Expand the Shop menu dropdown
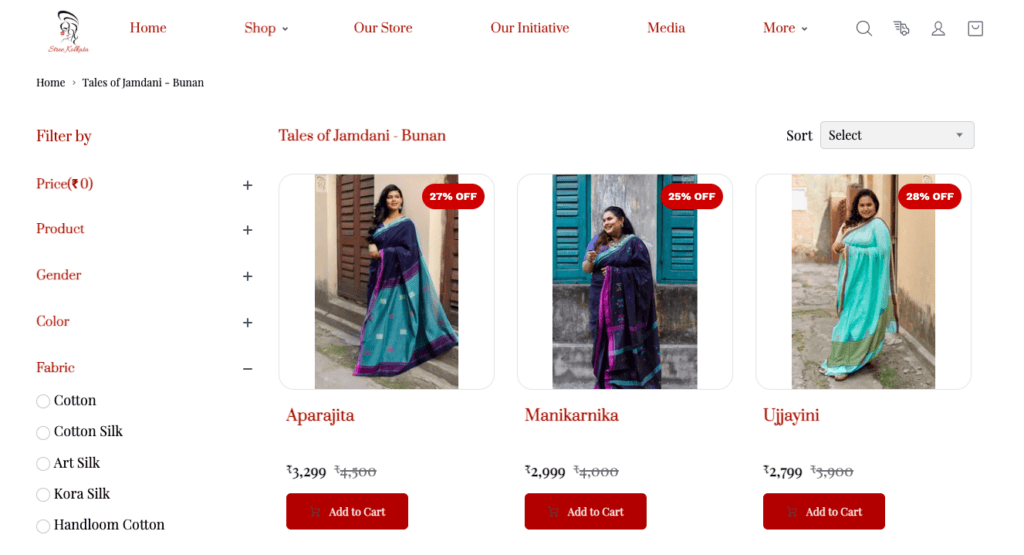 [x=266, y=28]
